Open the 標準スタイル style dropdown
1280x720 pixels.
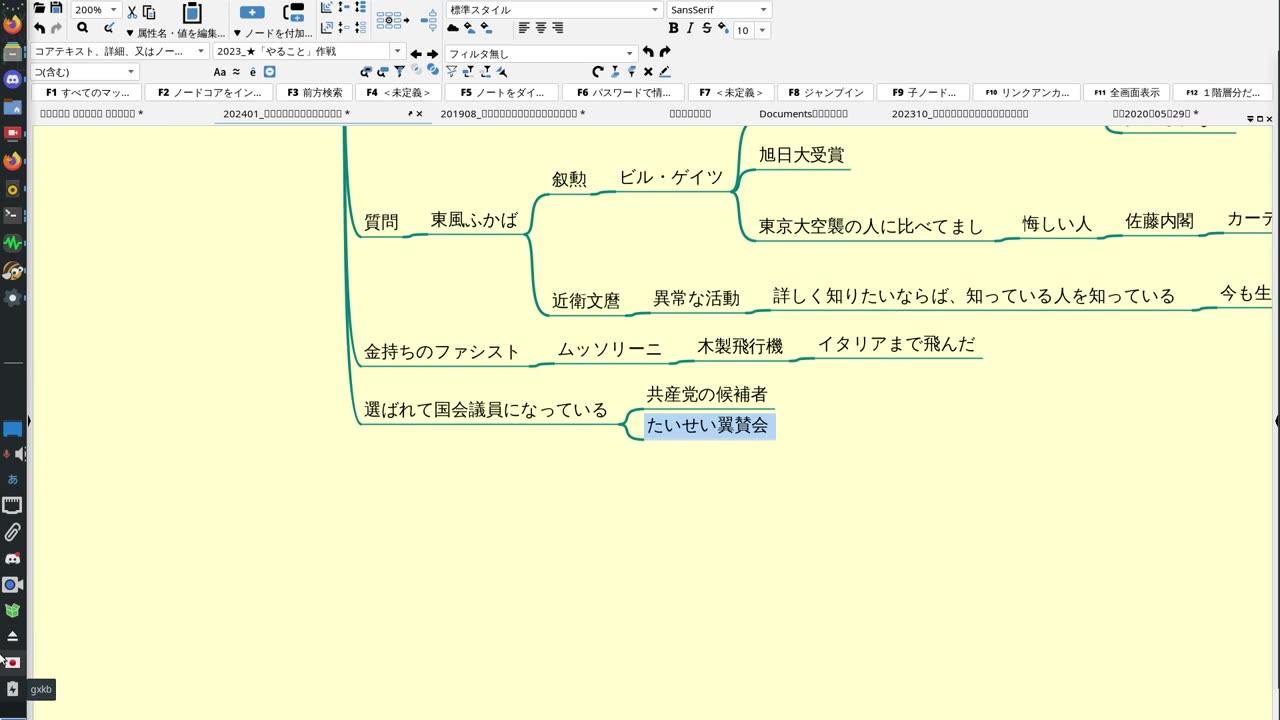(655, 10)
